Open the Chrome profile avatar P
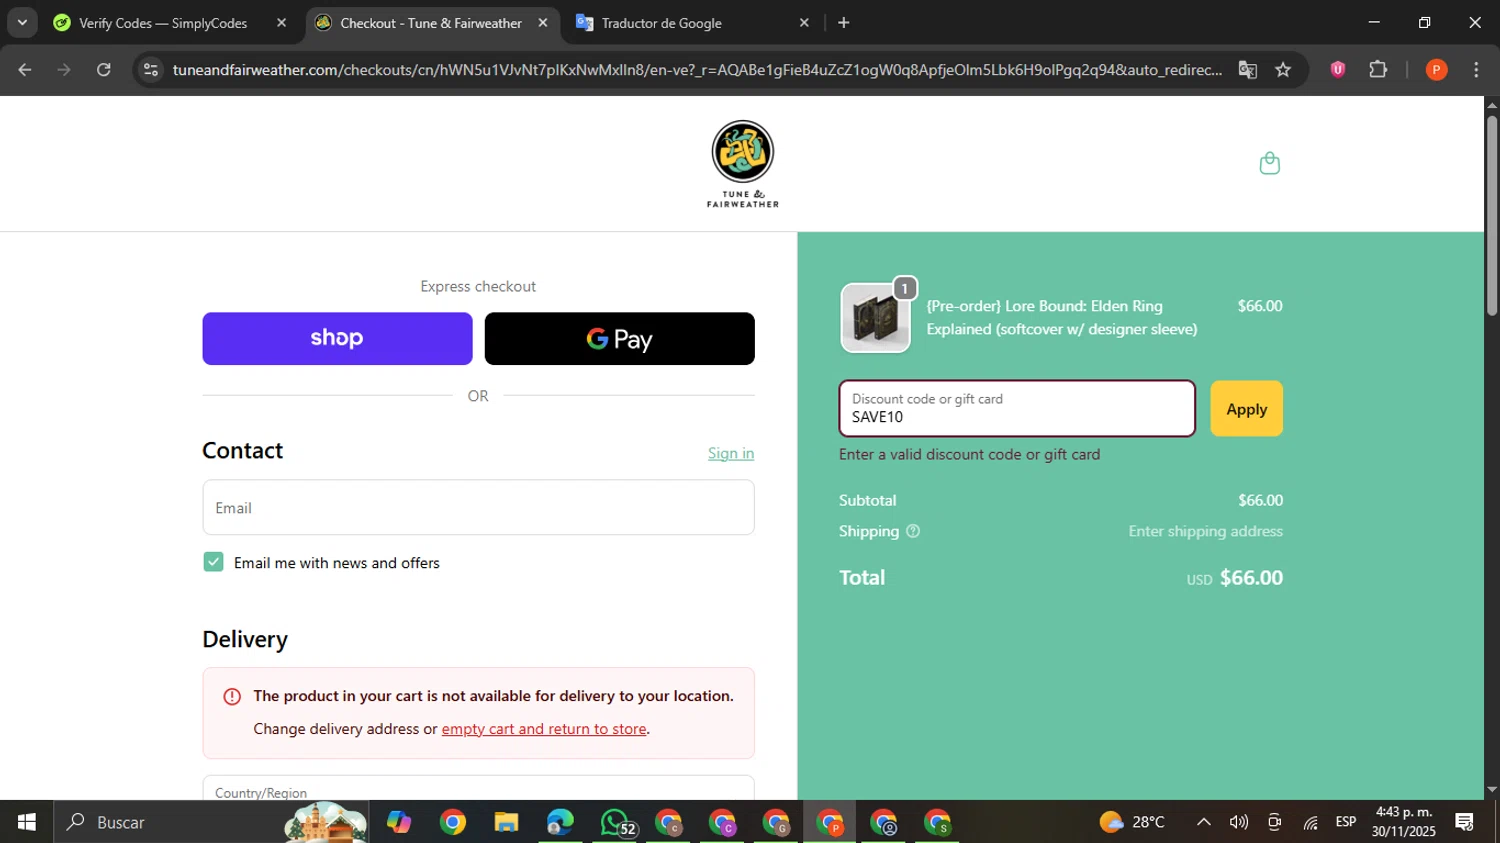This screenshot has width=1500, height=843. [x=1436, y=69]
